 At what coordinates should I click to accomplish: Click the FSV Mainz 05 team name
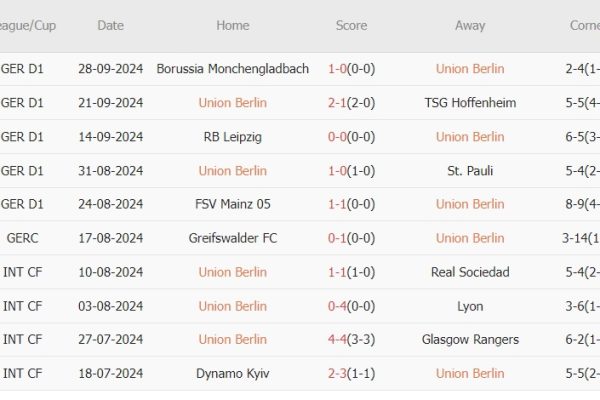[233, 204]
